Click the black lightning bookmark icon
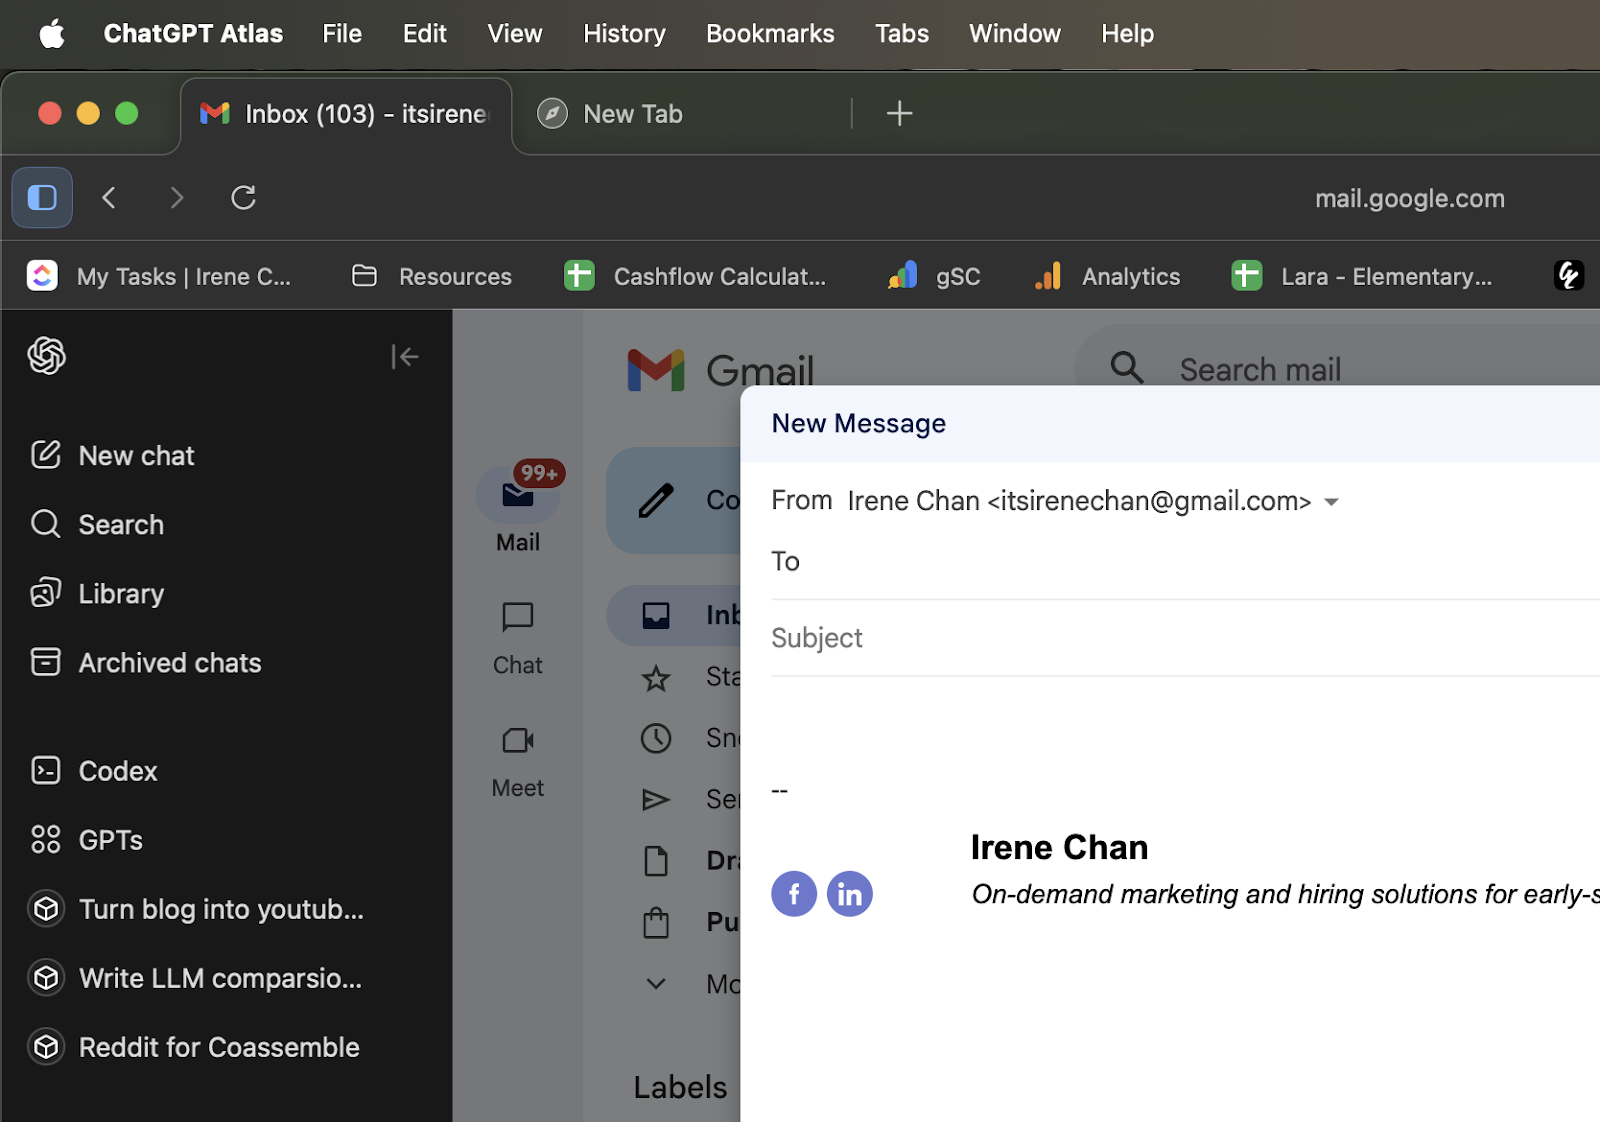1600x1122 pixels. tap(1568, 275)
